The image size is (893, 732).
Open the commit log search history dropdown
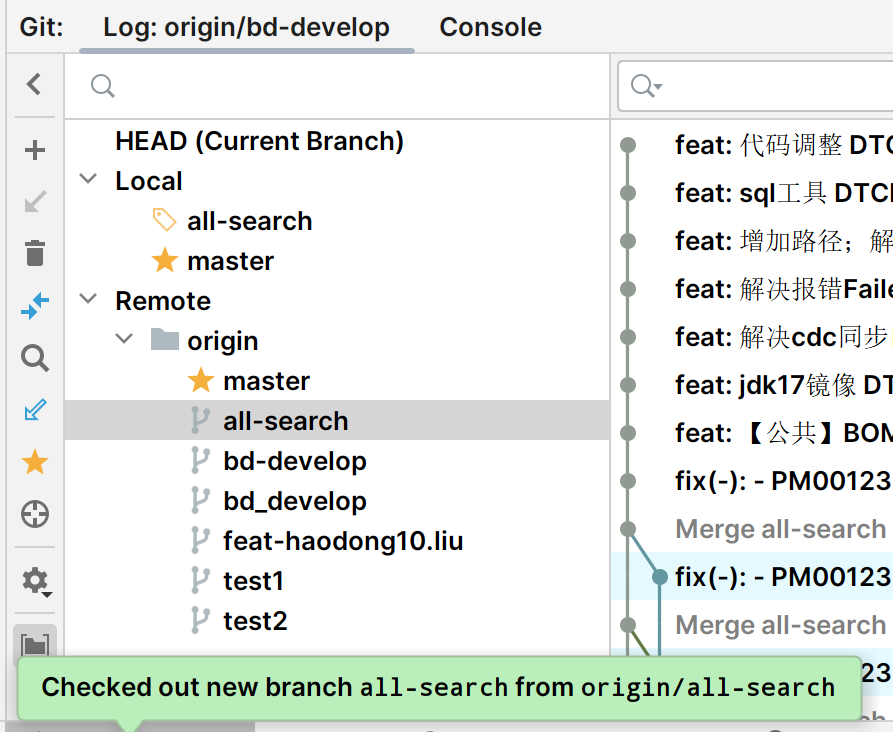[x=646, y=86]
